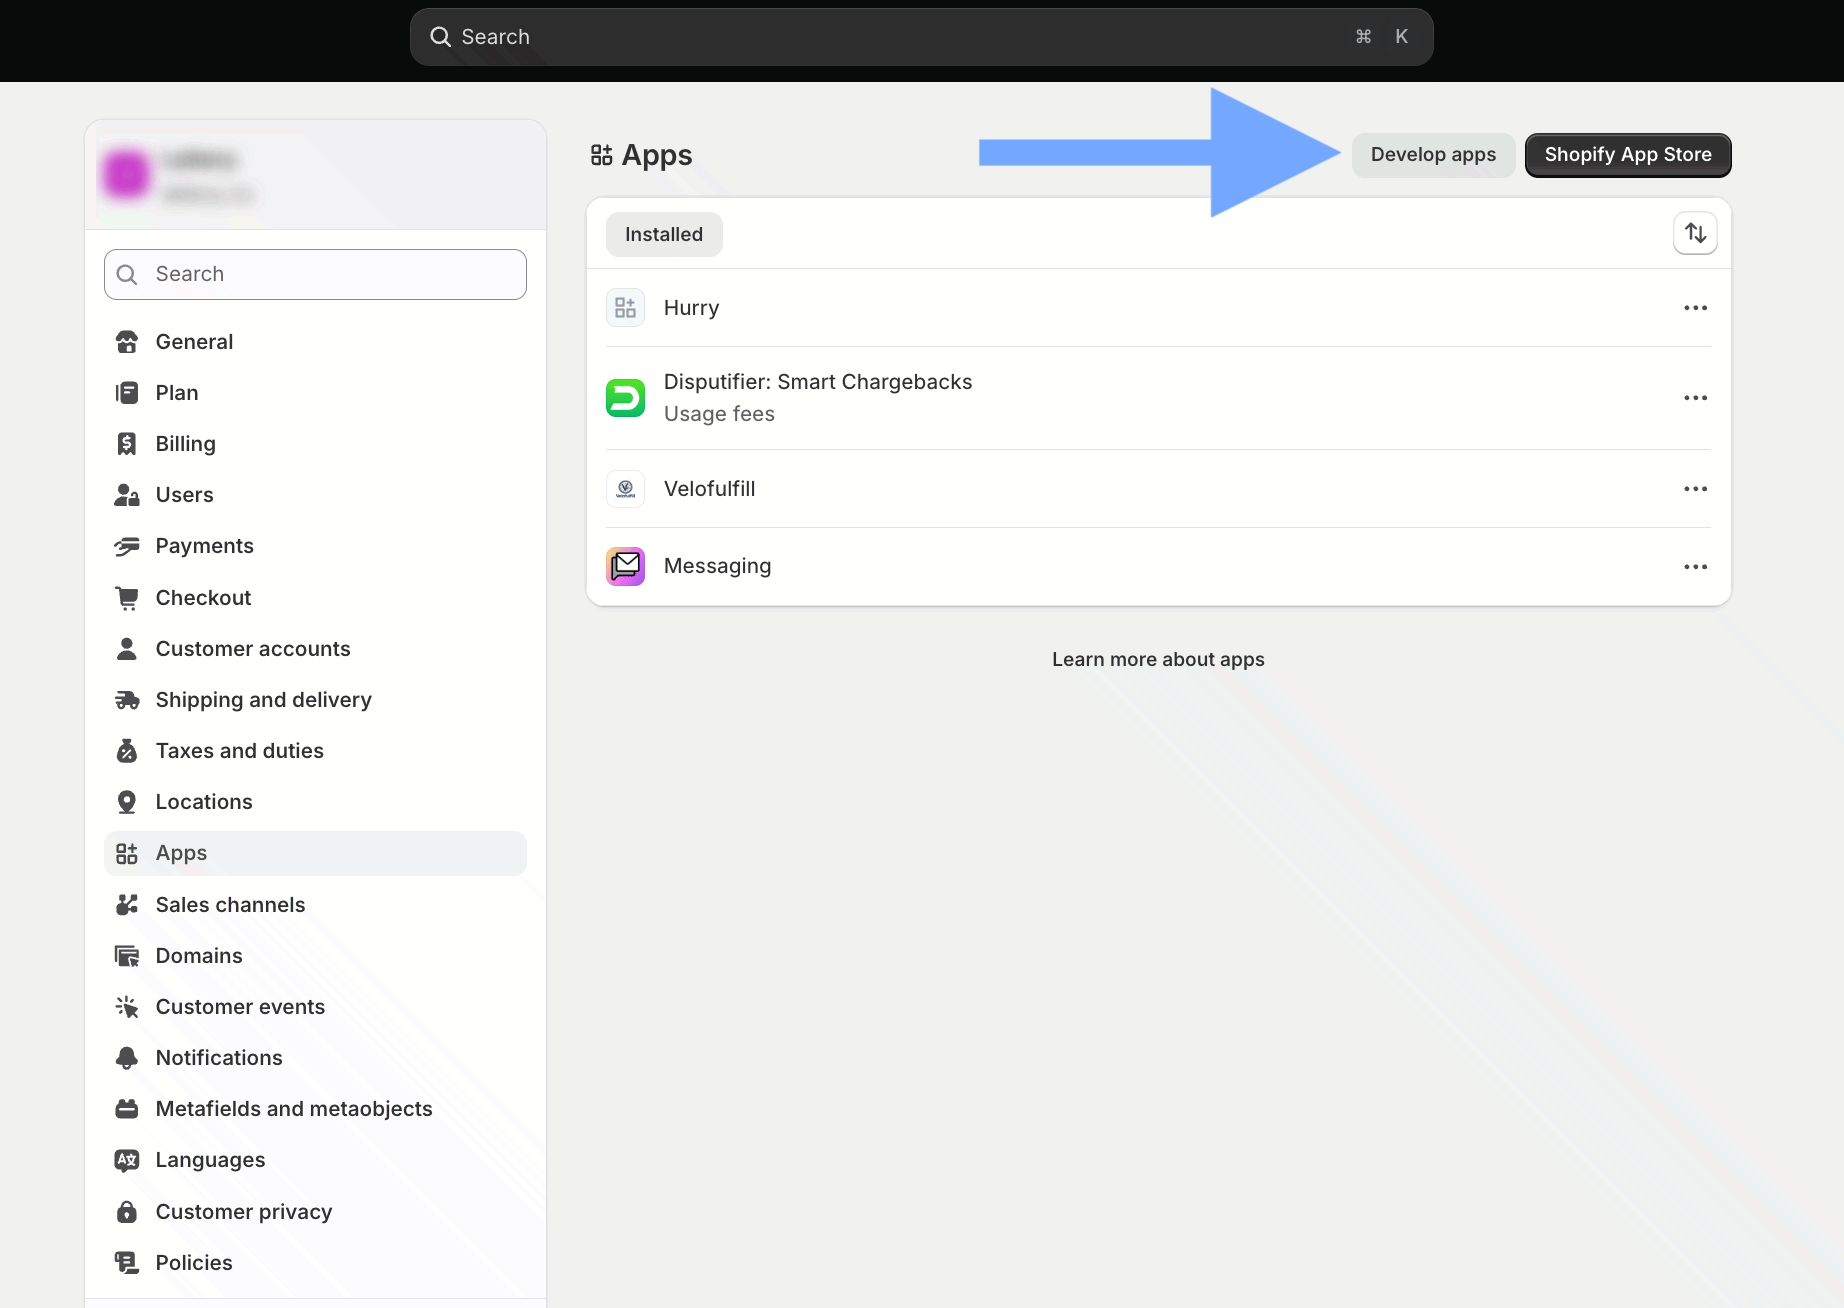
Task: Click the Billing receipt icon
Action: click(x=127, y=444)
